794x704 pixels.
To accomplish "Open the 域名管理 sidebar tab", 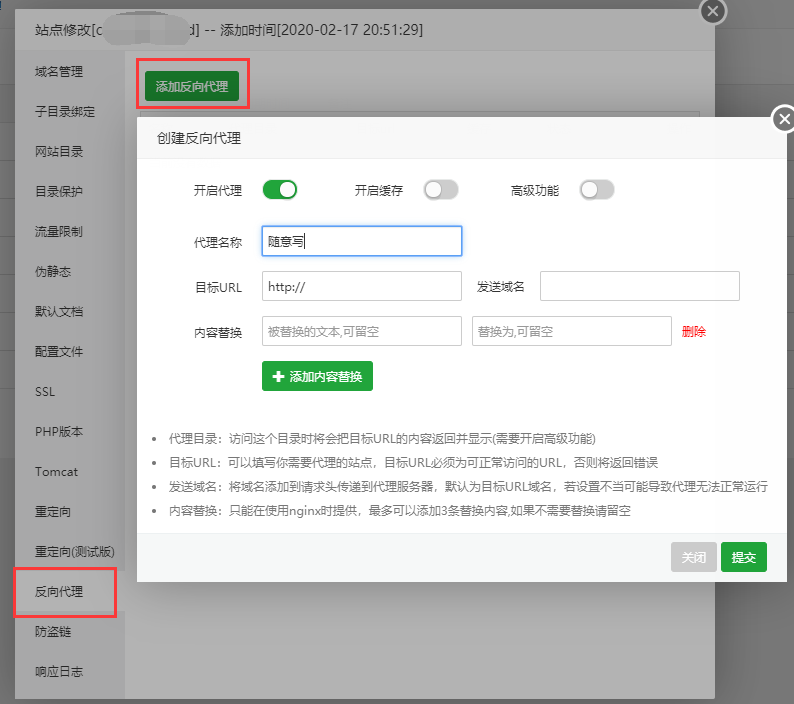I will (59, 72).
